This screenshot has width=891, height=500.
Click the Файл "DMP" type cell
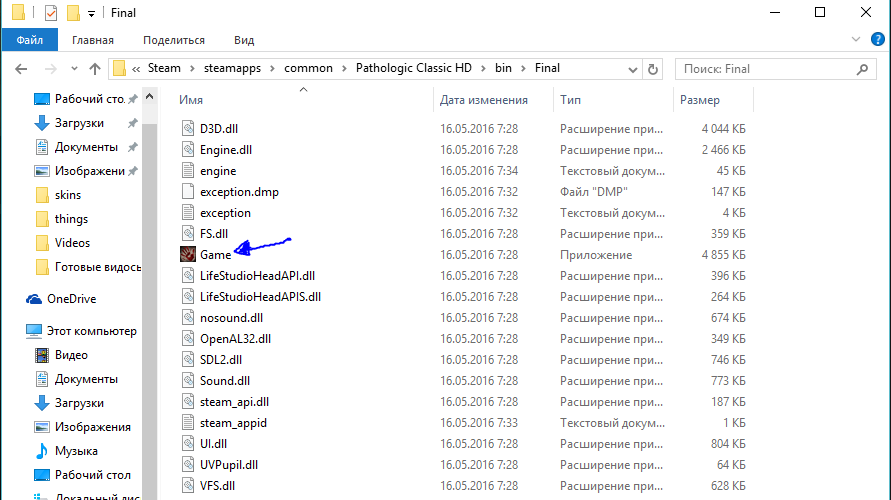tap(593, 191)
